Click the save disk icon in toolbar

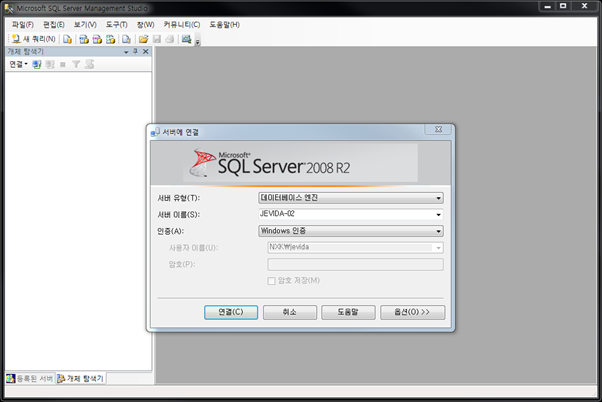click(x=157, y=39)
